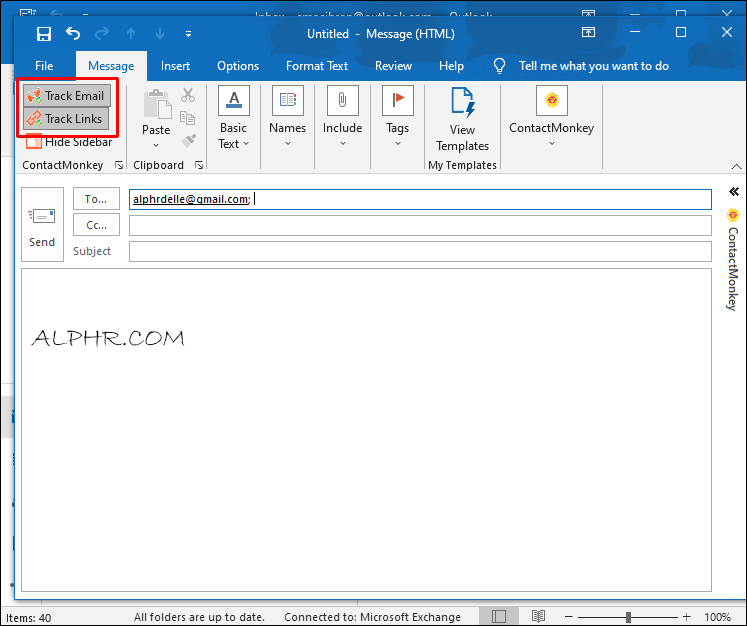This screenshot has height=626, width=747.
Task: Click the message body area
Action: (366, 430)
